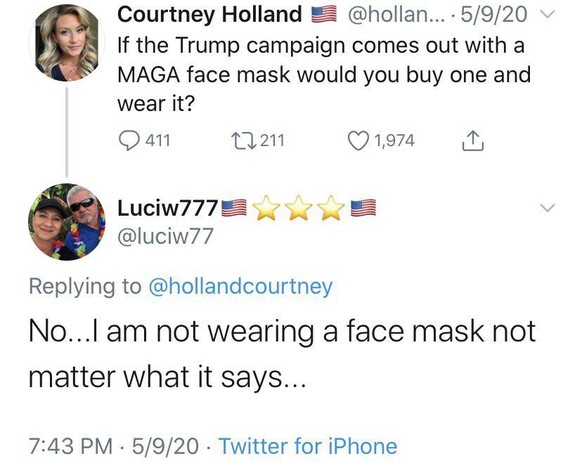The height and width of the screenshot is (463, 582).
Task: Retweet Courtney Holland's tweet
Action: [x=243, y=141]
